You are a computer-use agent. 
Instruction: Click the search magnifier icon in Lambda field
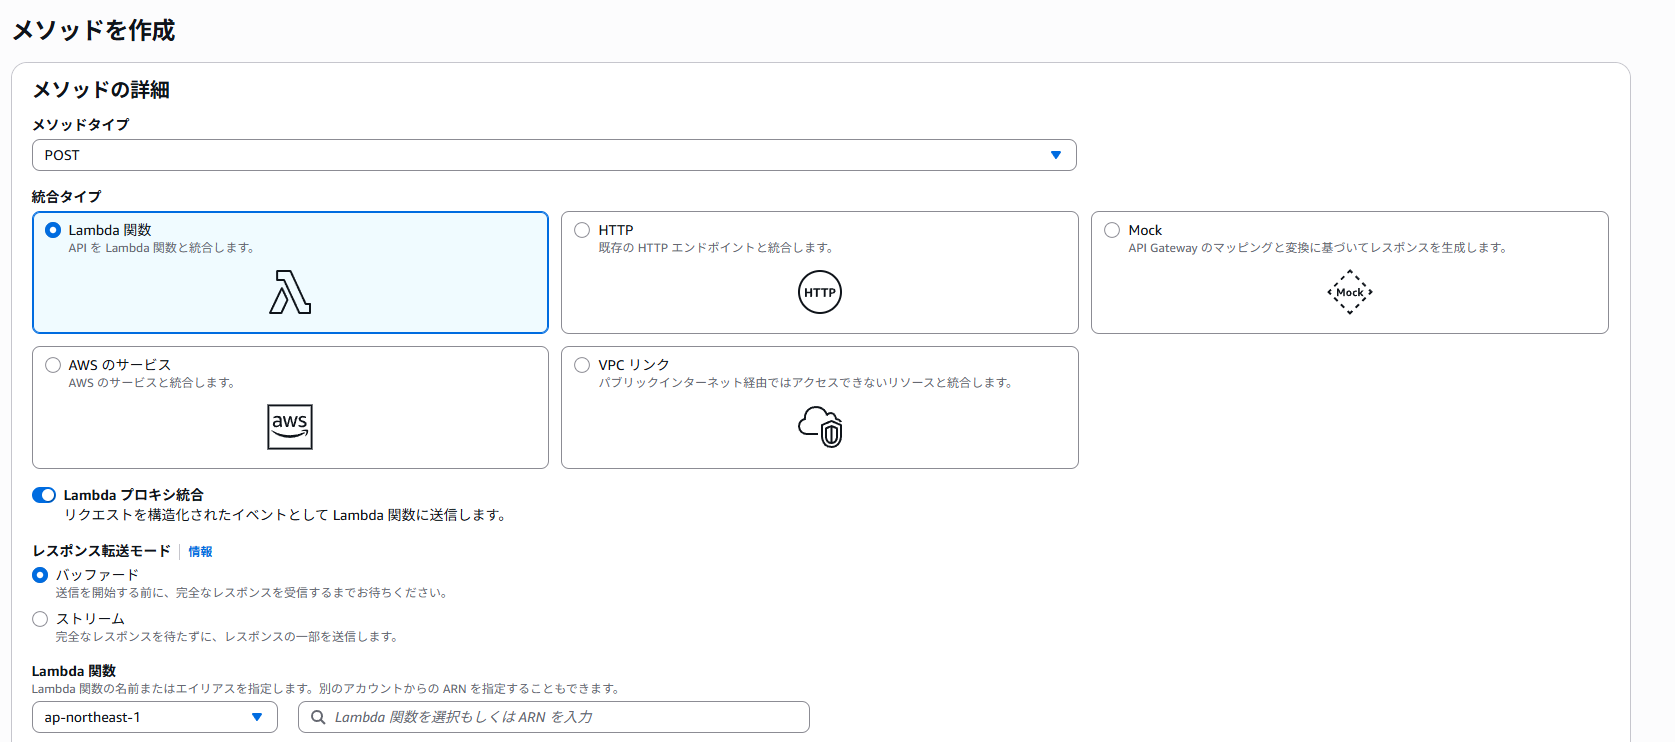tap(318, 717)
